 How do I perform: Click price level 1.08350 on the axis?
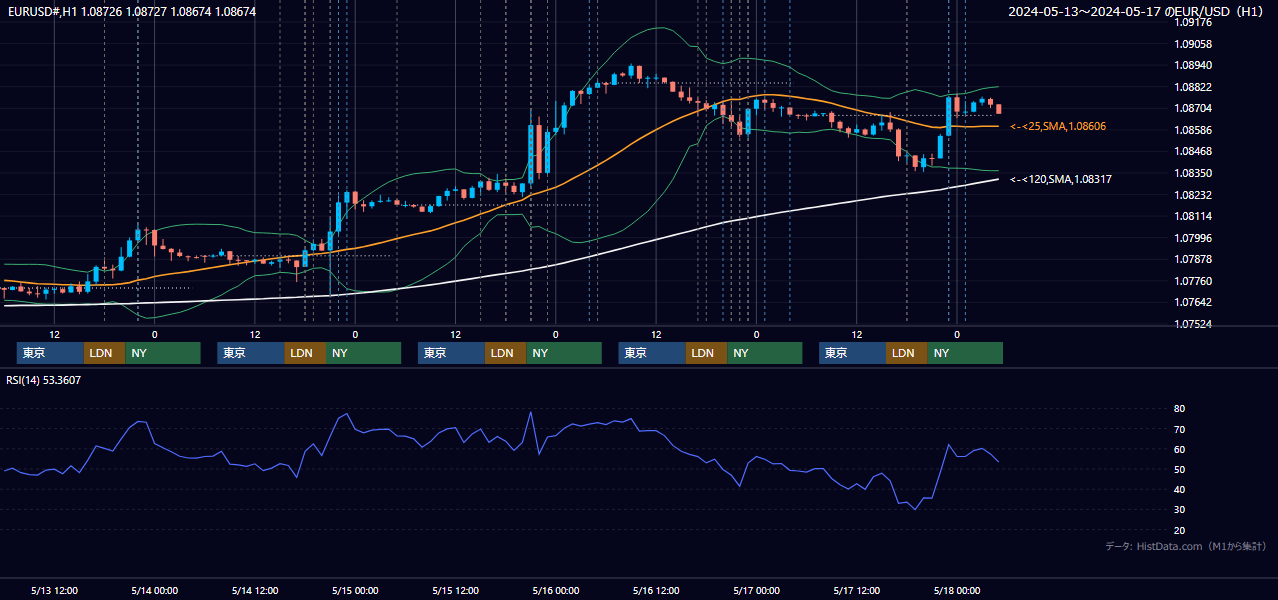click(1193, 173)
